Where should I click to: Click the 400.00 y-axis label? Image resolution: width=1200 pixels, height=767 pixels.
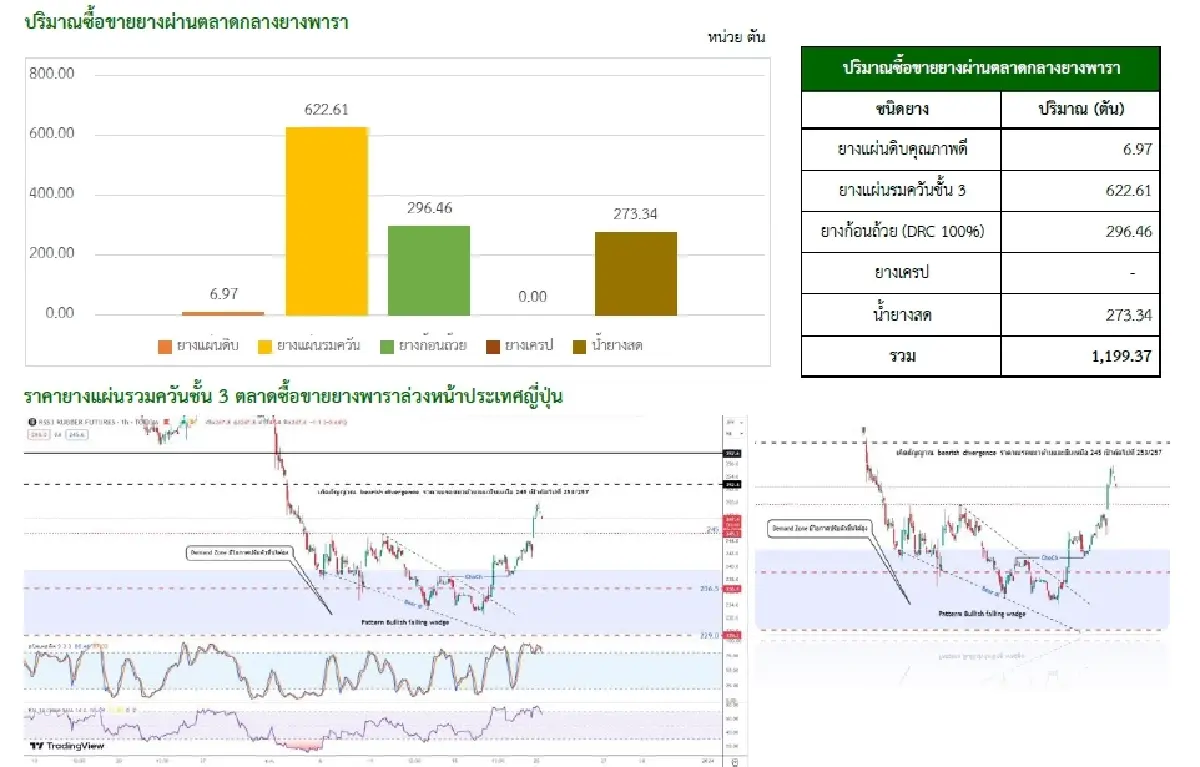[x=52, y=194]
